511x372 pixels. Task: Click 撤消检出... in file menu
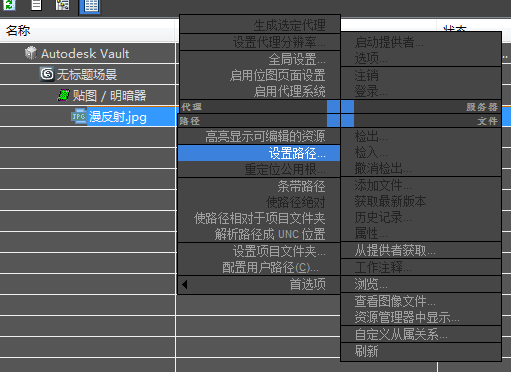point(421,168)
